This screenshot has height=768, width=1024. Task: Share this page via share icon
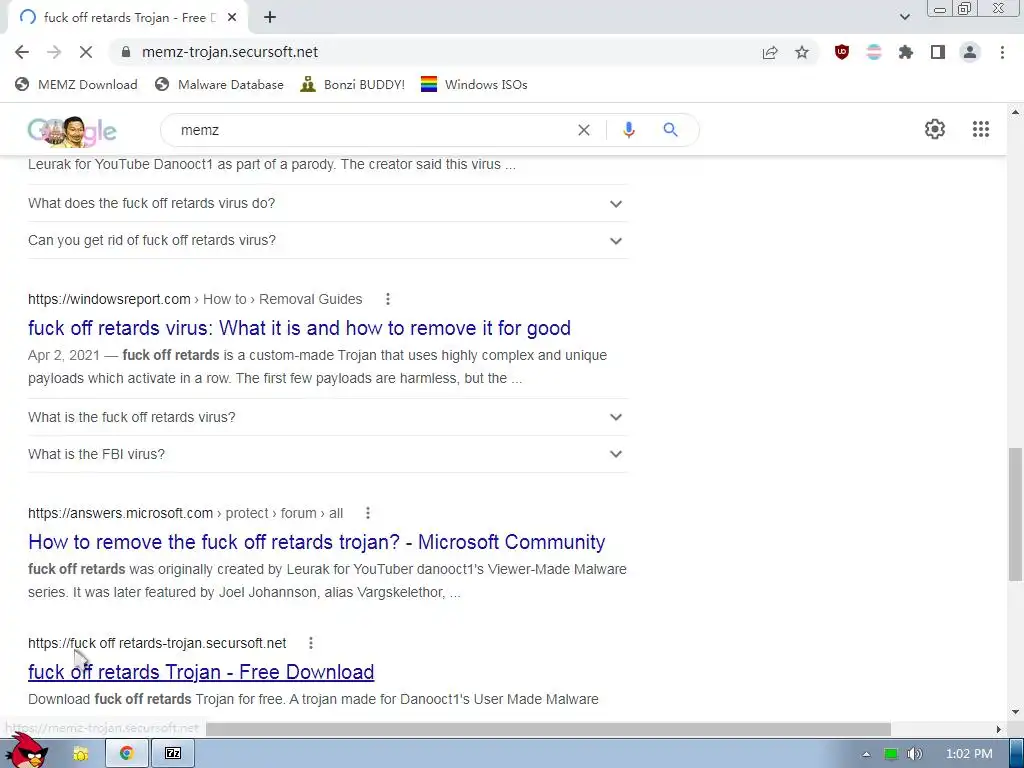(770, 52)
